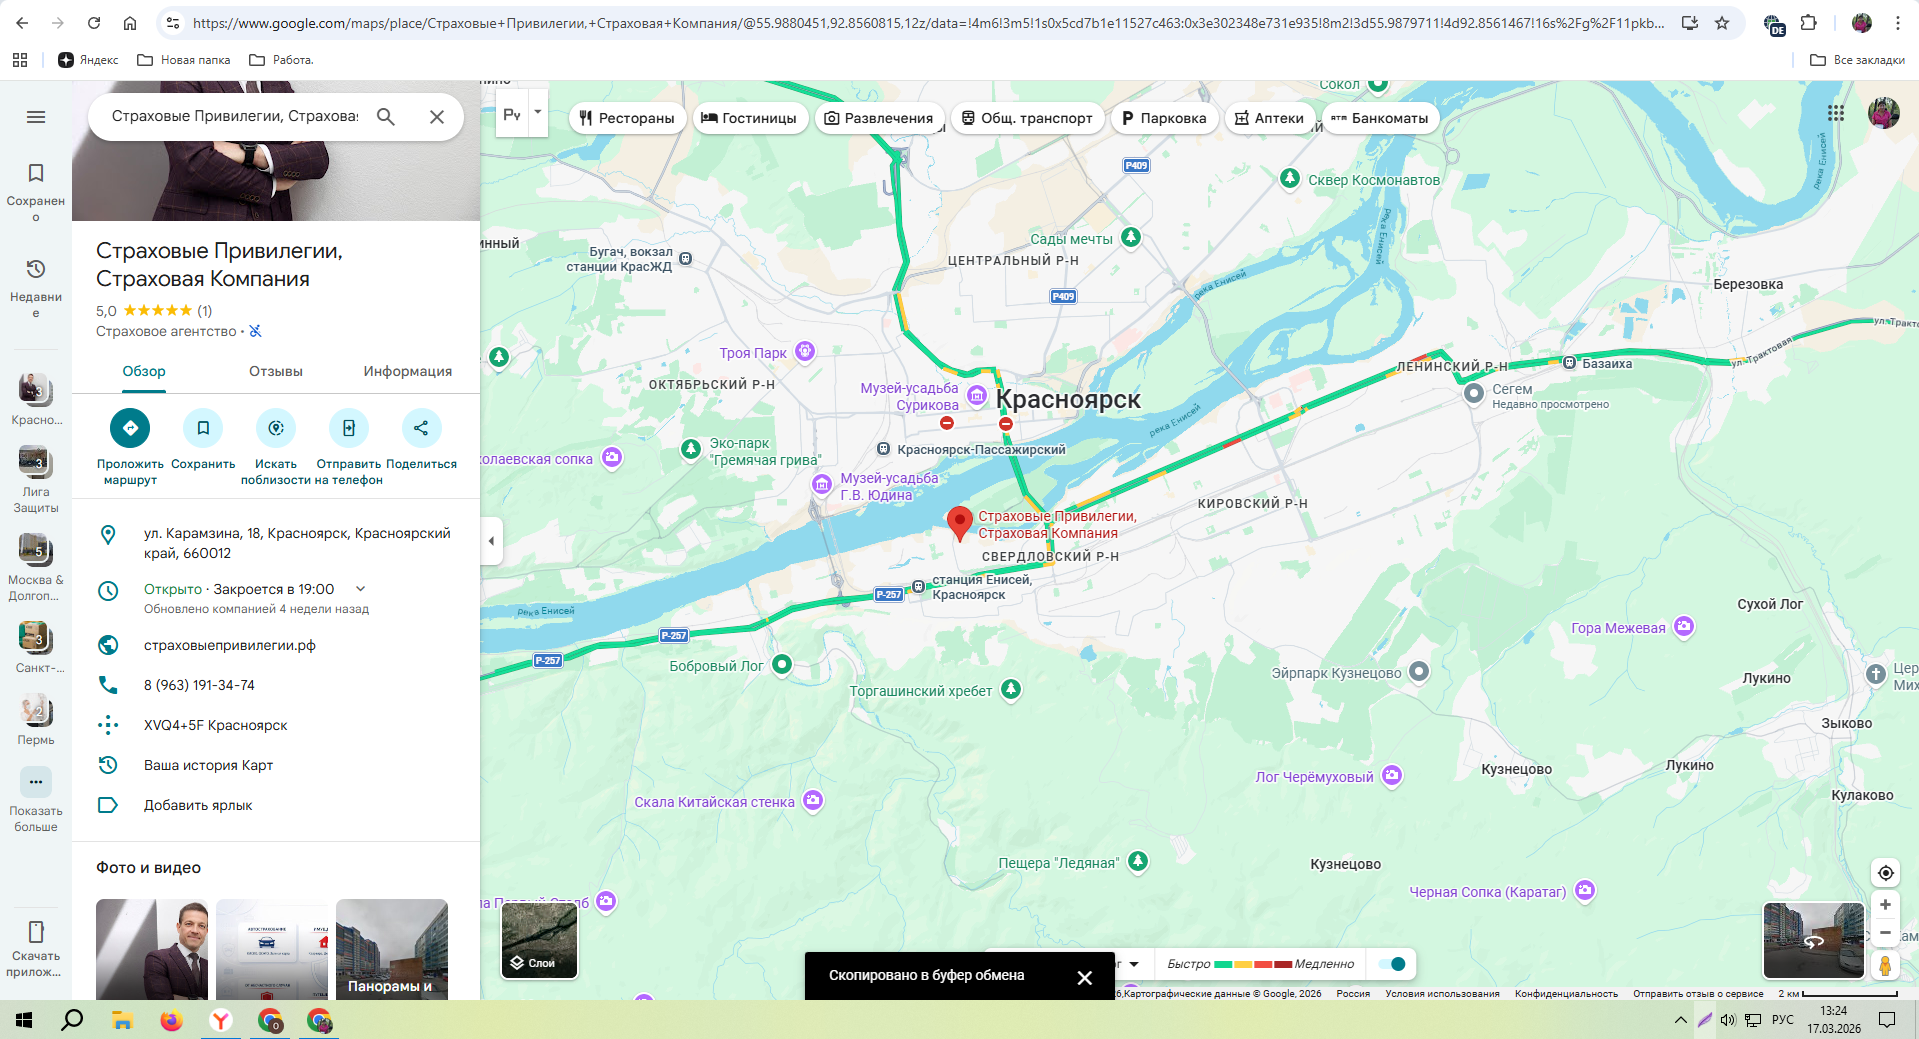Open Работа bookmarks folder

click(x=281, y=60)
